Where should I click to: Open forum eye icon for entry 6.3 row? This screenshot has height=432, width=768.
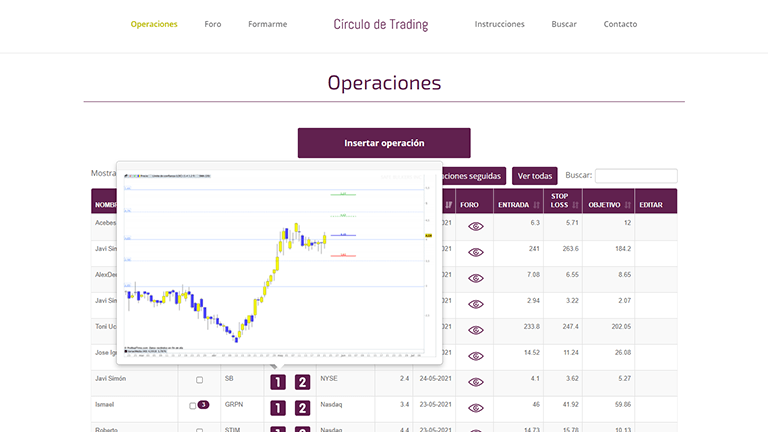coord(475,226)
